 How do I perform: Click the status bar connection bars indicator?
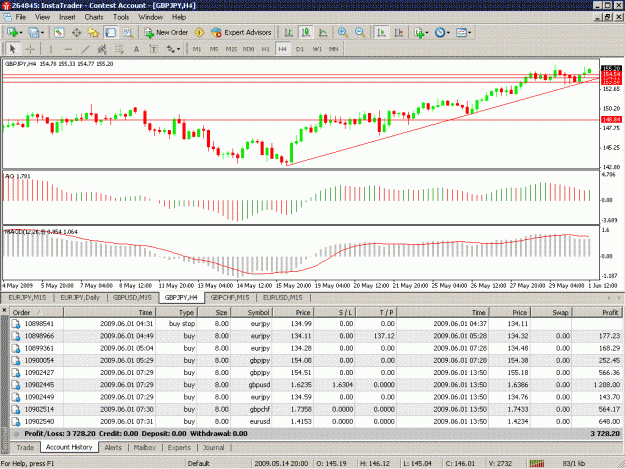pos(537,463)
